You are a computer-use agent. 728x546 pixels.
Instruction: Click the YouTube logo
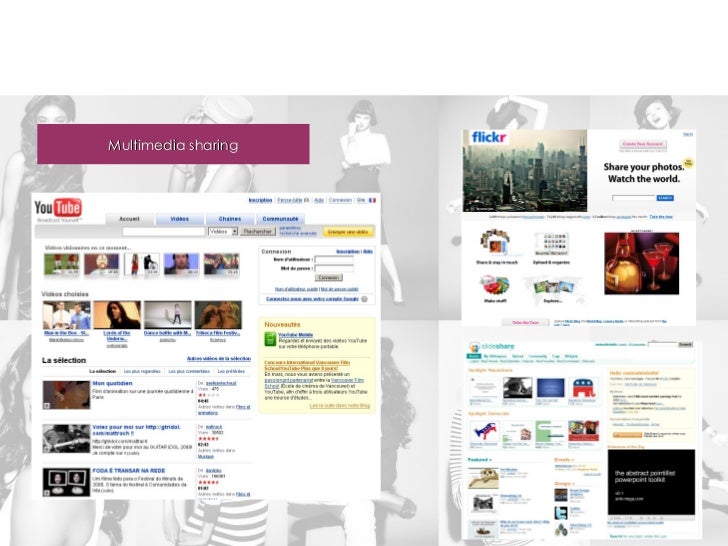click(58, 208)
